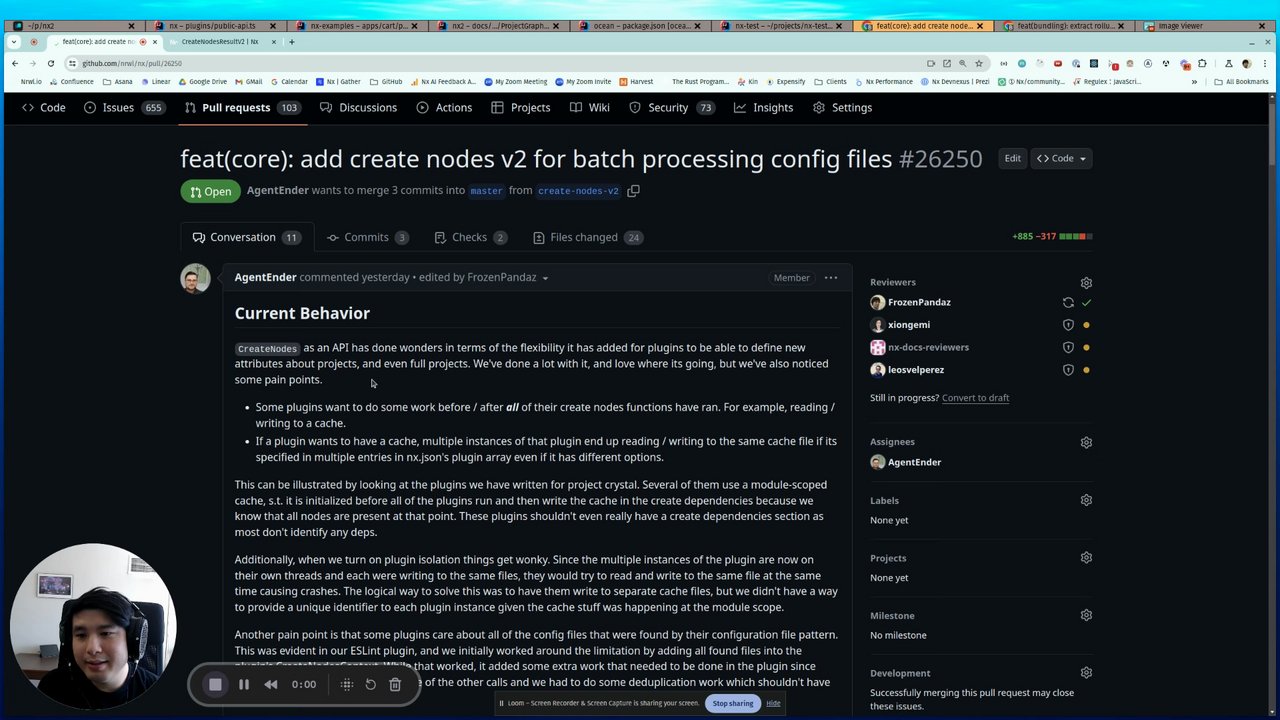Open the Code dropdown beside the PR title
The width and height of the screenshot is (1280, 720).
(x=1062, y=158)
